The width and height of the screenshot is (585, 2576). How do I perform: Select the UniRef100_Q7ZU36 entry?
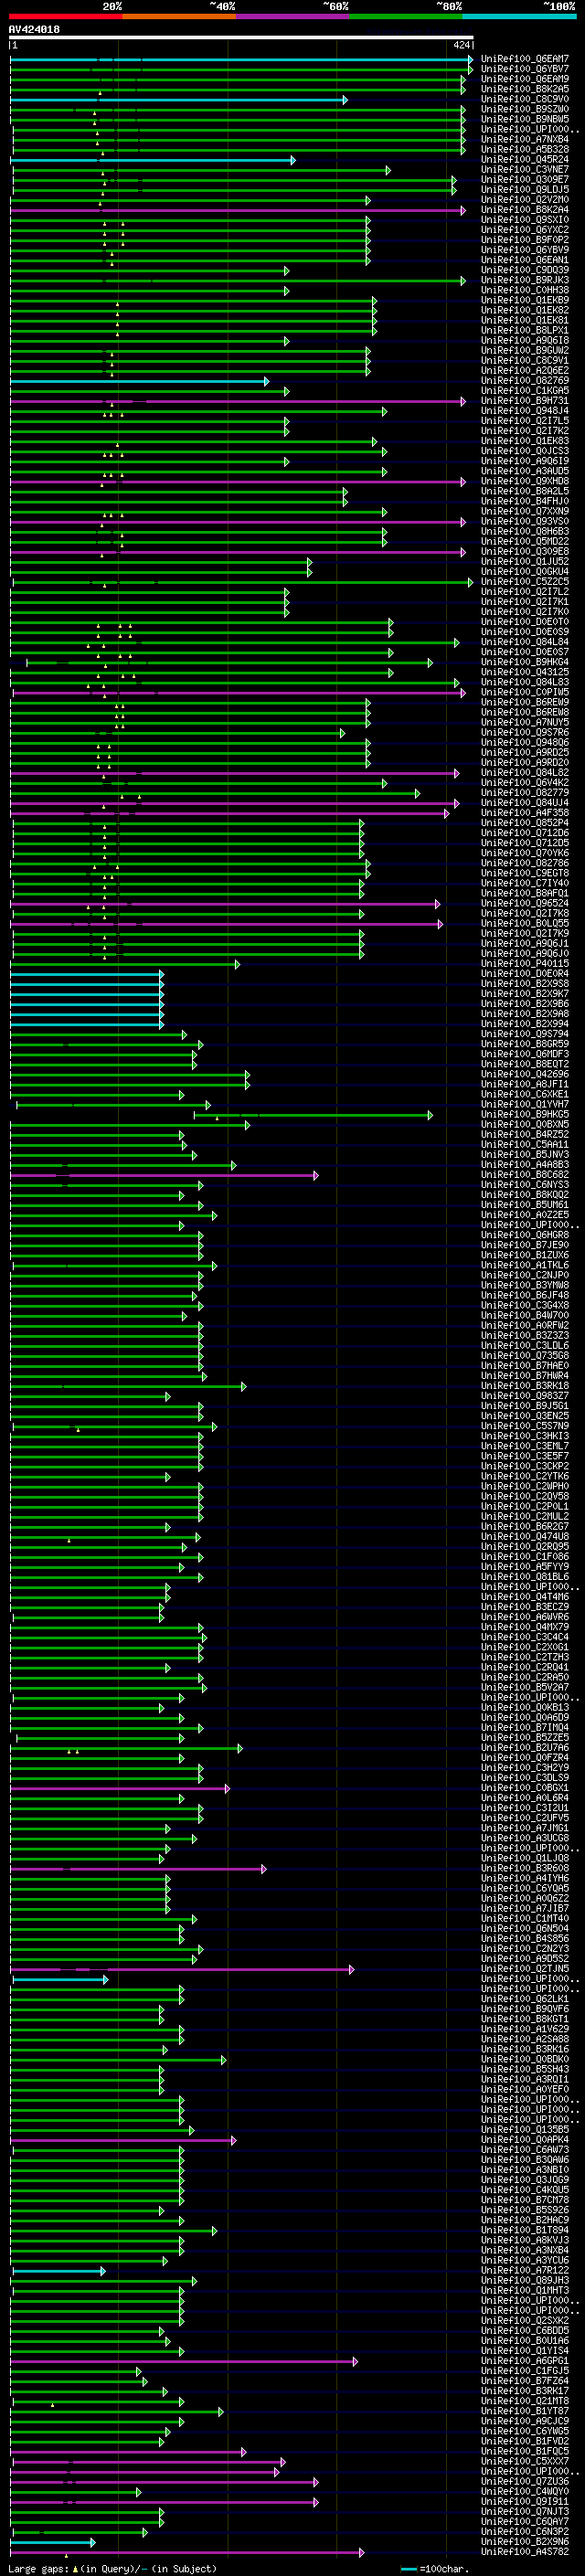(x=525, y=2481)
